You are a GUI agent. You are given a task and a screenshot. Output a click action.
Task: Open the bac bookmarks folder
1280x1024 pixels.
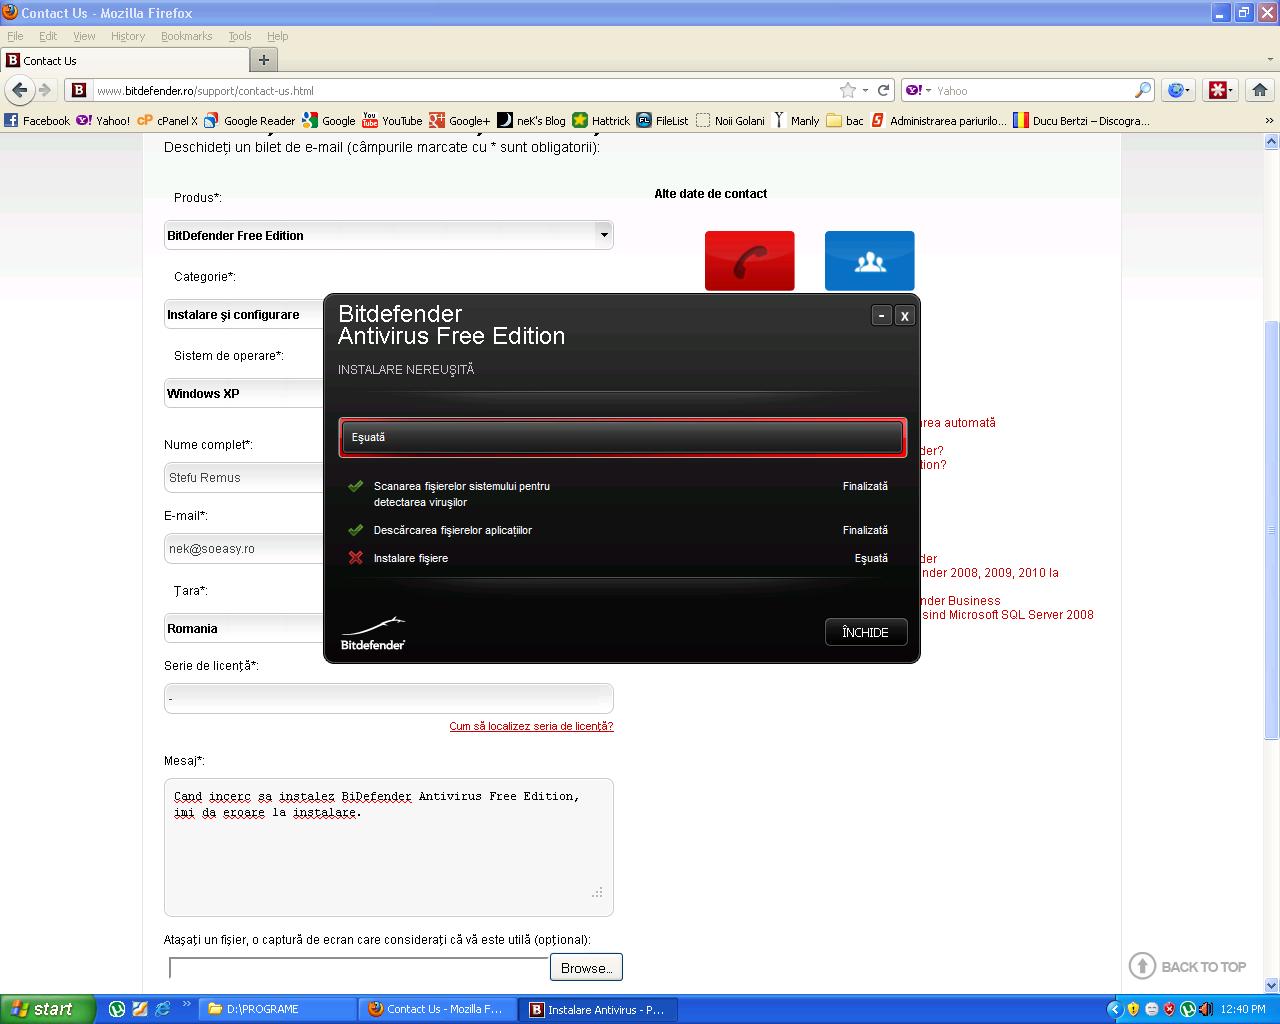point(845,120)
